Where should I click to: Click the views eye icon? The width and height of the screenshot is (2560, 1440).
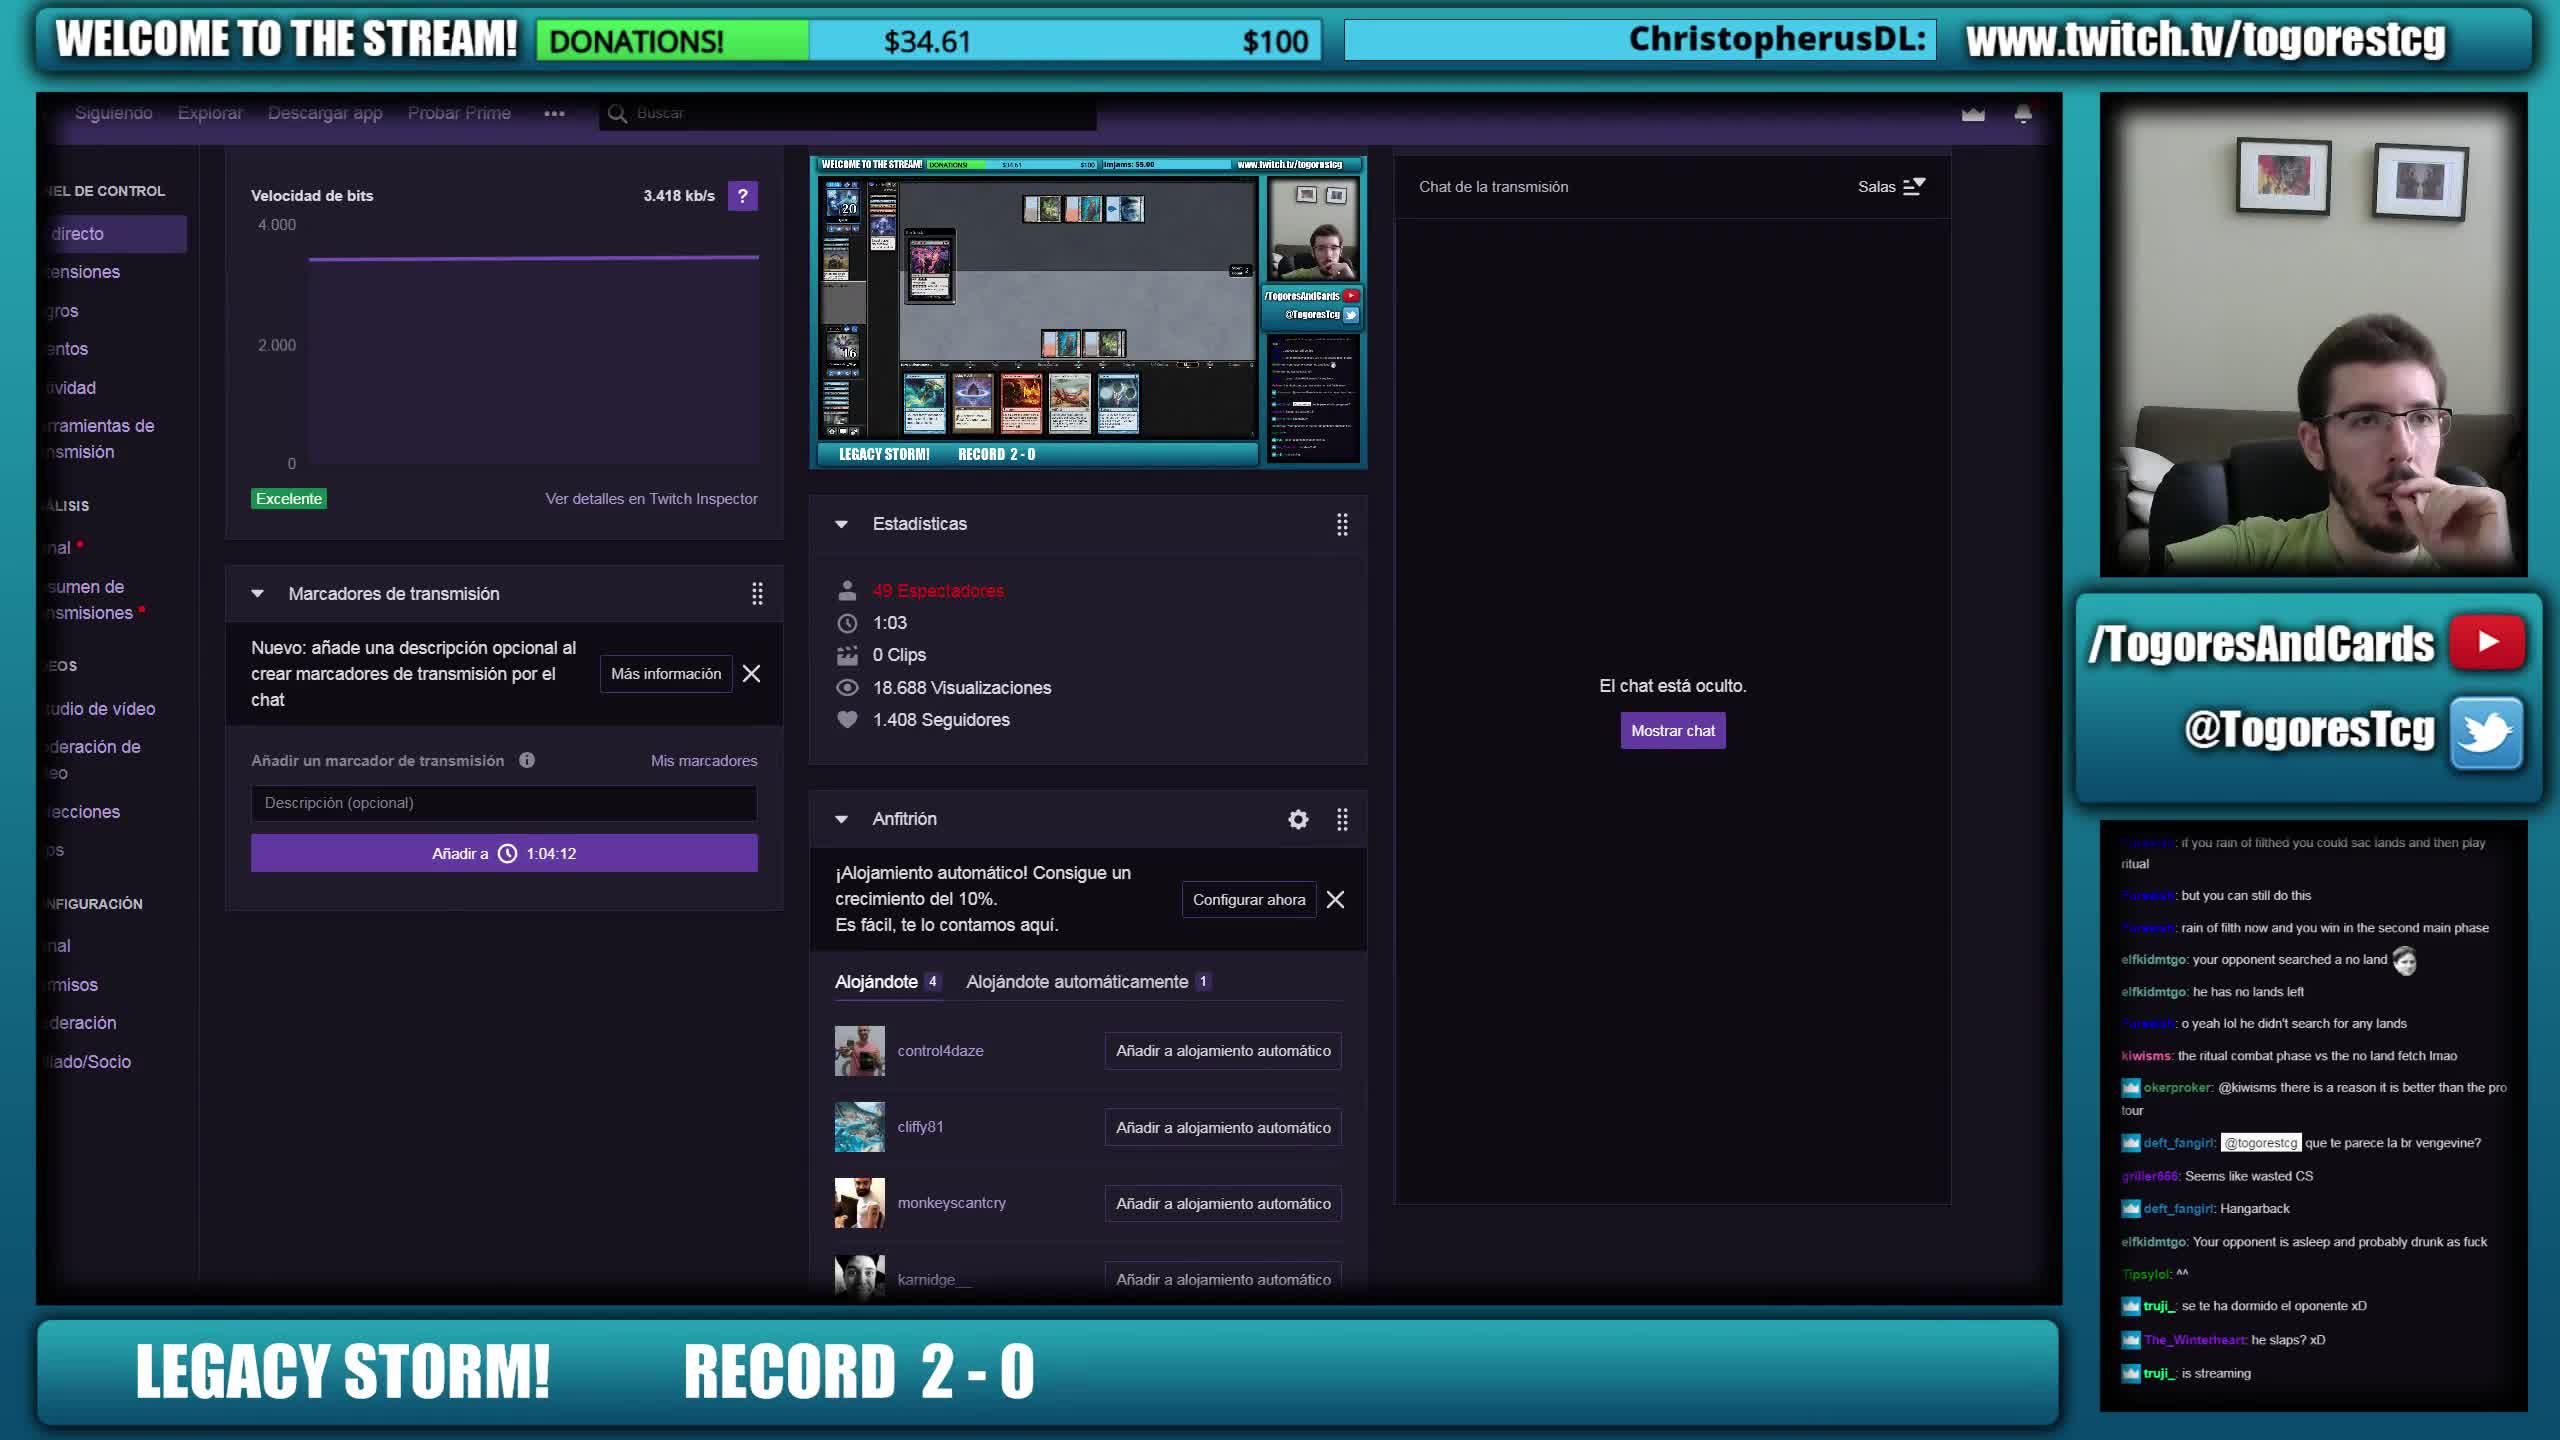[x=847, y=687]
